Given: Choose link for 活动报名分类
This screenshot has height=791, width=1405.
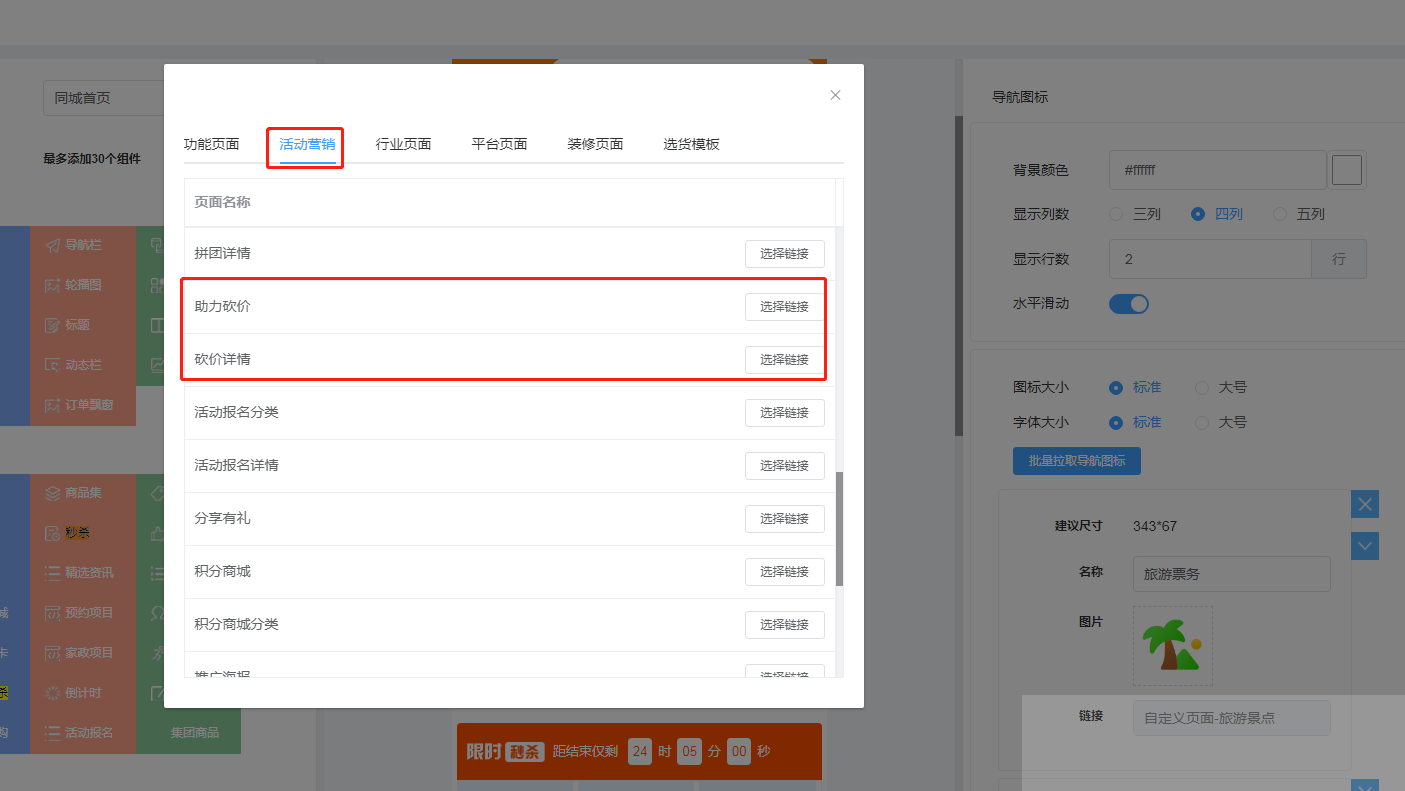Looking at the screenshot, I should [784, 413].
